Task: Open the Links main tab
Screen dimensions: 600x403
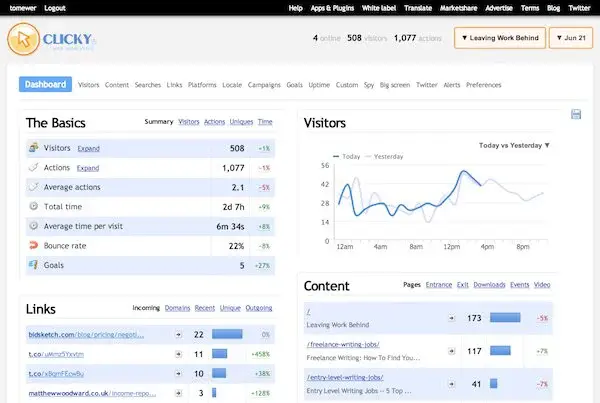Action: (x=174, y=85)
